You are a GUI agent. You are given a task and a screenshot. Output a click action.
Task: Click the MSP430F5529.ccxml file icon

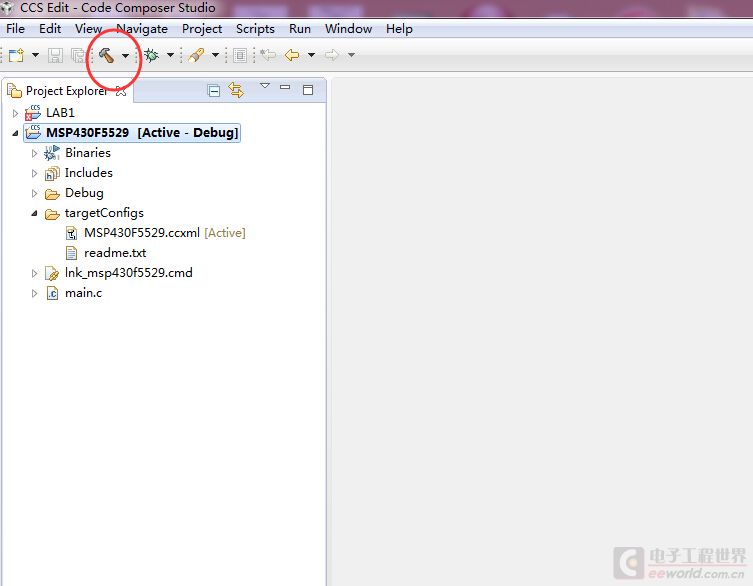point(71,233)
